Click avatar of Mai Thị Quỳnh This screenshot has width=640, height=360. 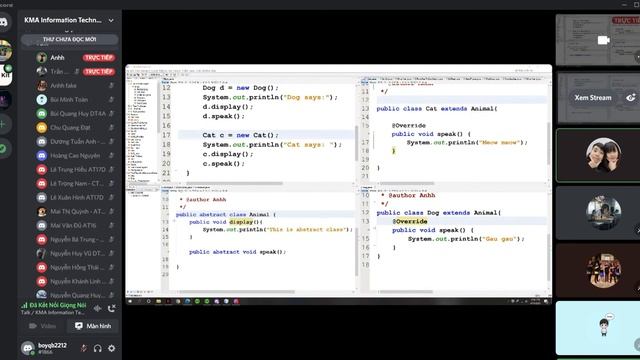point(42,211)
